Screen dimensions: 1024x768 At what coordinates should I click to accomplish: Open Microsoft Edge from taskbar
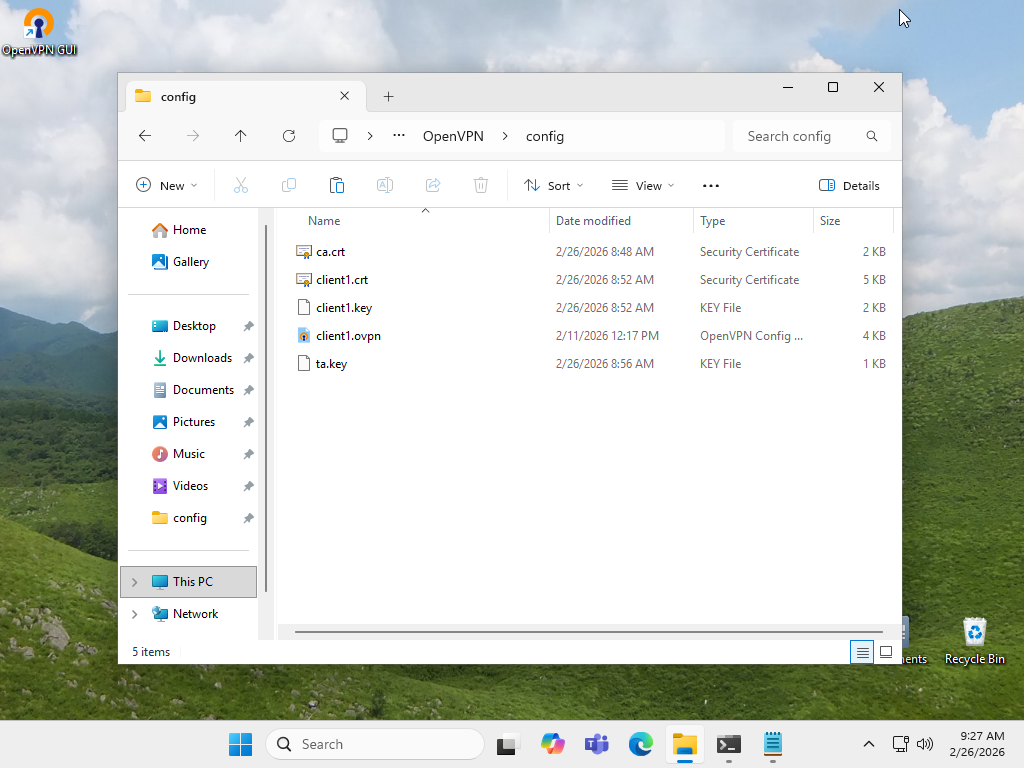641,744
